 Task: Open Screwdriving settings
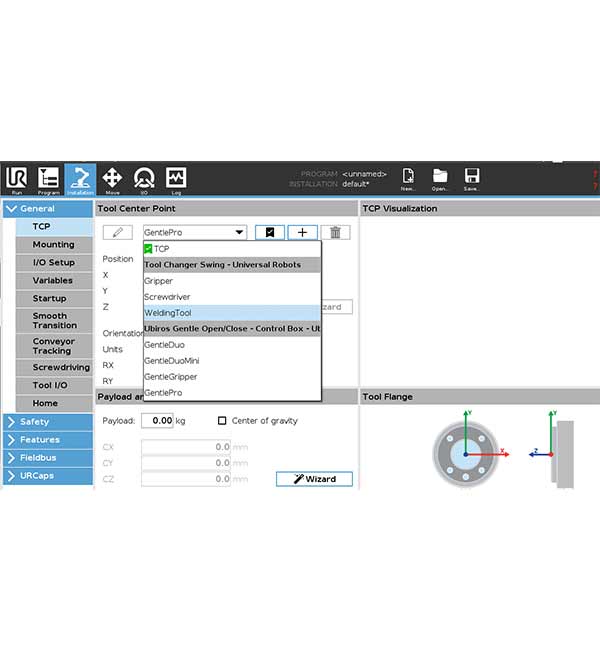pyautogui.click(x=54, y=367)
